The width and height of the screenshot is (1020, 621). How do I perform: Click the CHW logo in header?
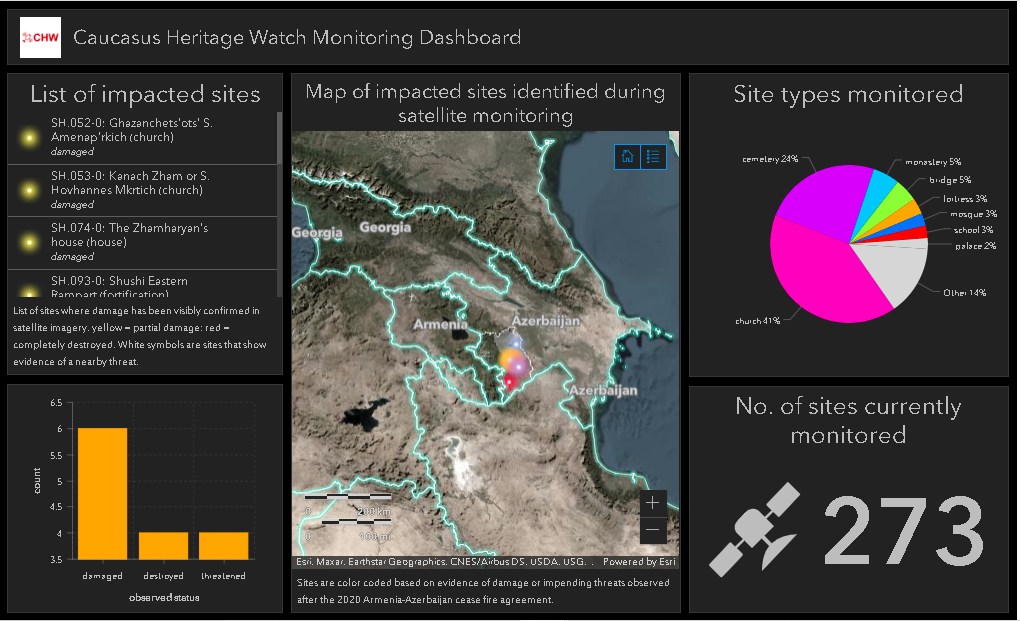(x=41, y=38)
